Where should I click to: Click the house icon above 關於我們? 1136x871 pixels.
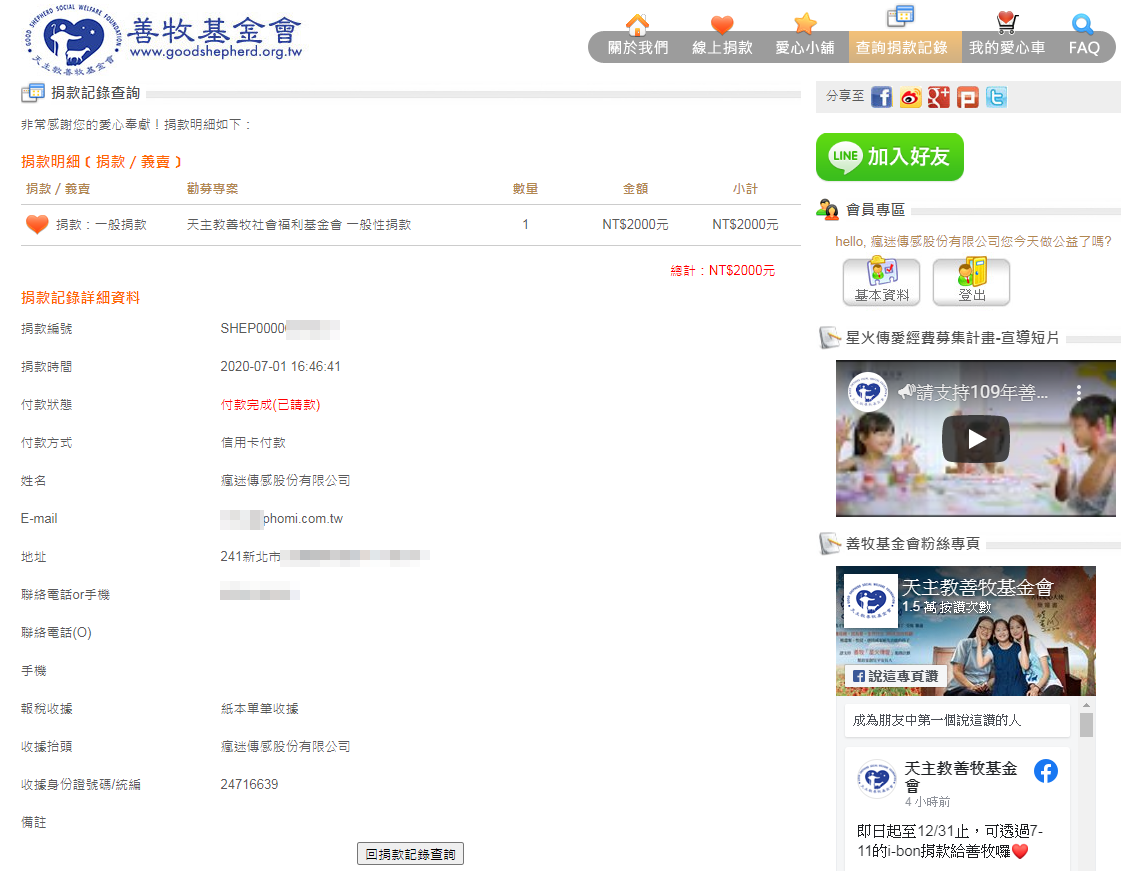tap(638, 25)
